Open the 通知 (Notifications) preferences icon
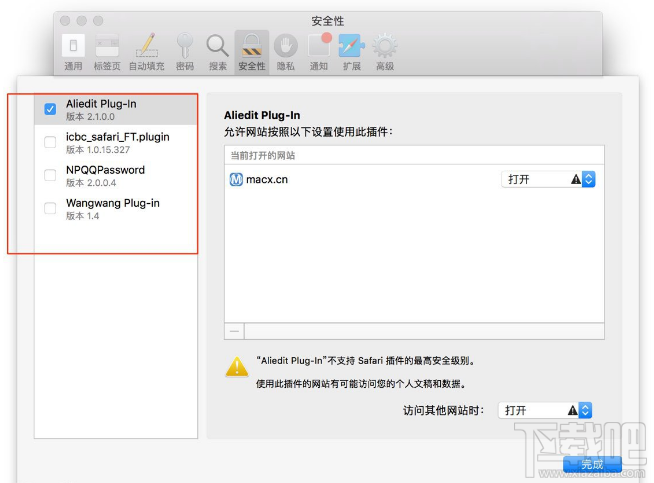Viewport: 654px width, 483px height. (318, 50)
